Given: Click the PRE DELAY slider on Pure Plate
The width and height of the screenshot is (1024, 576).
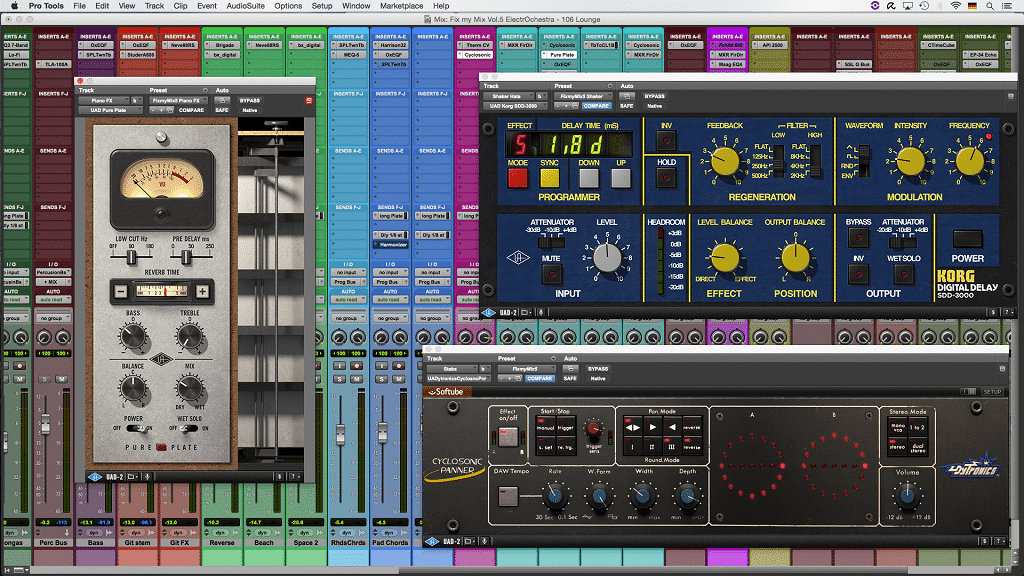Looking at the screenshot, I should [x=187, y=257].
